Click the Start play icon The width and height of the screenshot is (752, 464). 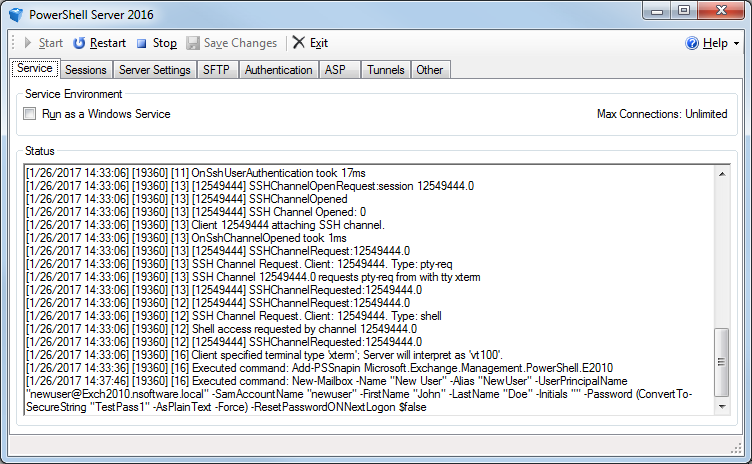(28, 43)
